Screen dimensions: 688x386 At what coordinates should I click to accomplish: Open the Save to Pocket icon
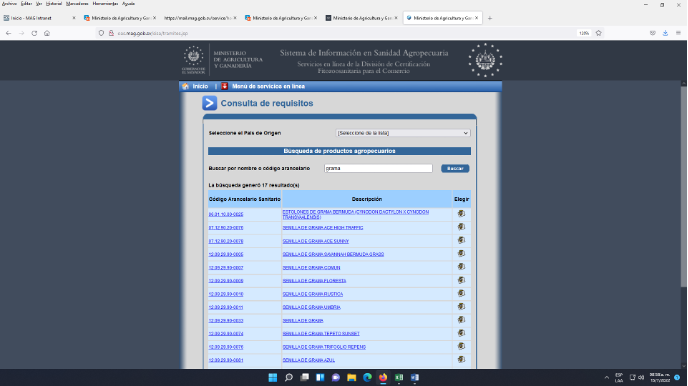pos(652,33)
